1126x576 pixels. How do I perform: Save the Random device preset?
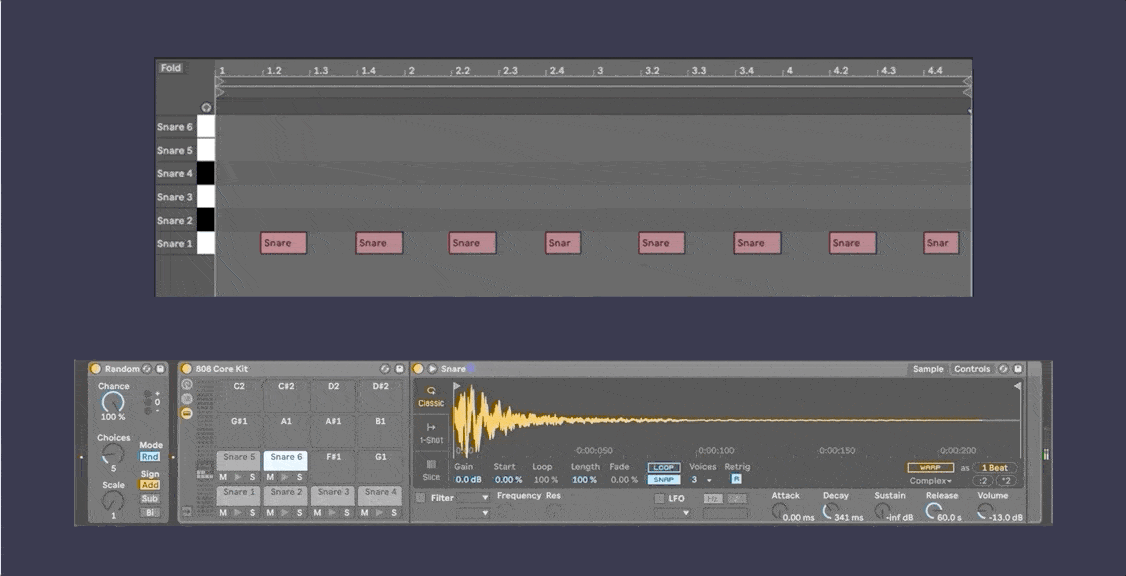pyautogui.click(x=160, y=368)
